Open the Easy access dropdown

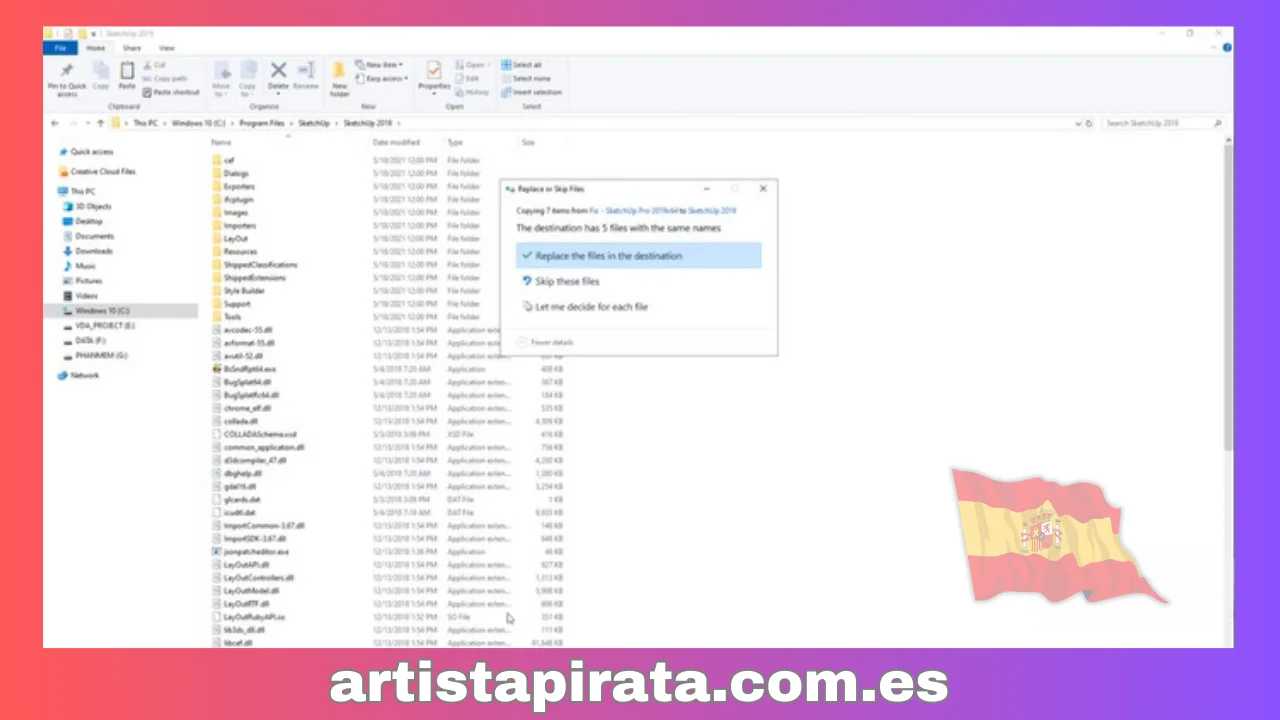click(x=383, y=78)
